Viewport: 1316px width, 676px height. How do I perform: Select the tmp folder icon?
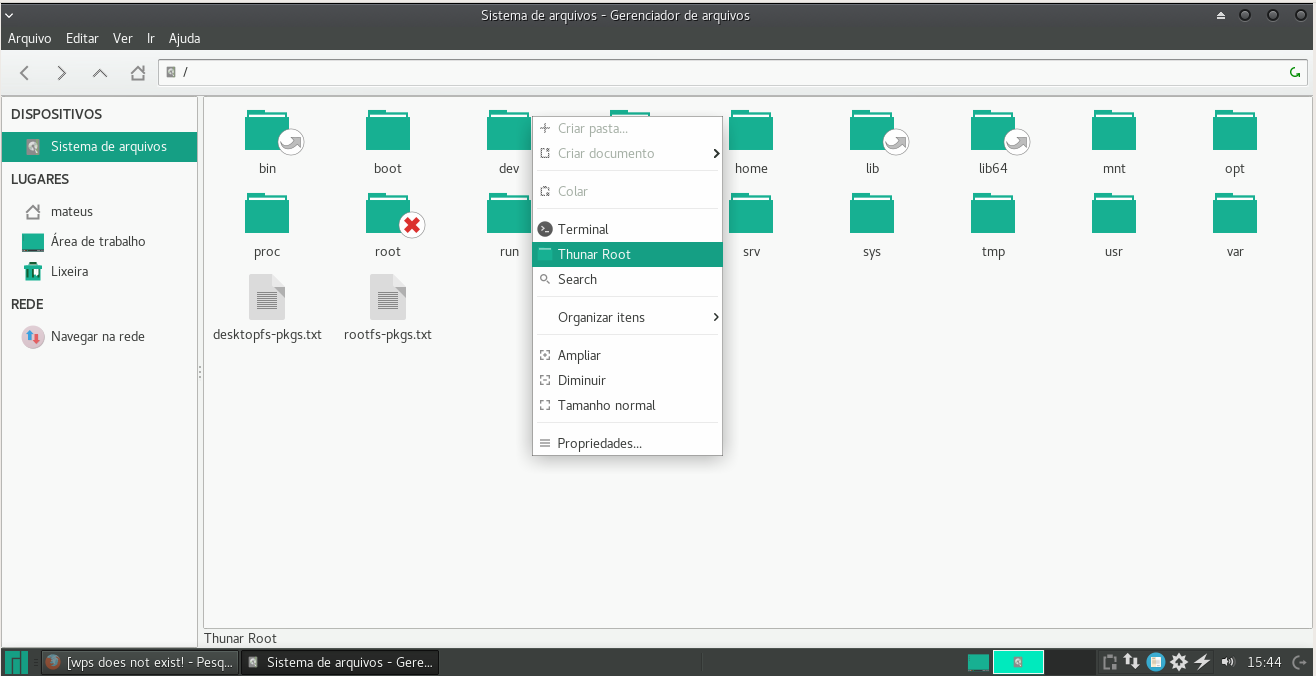993,214
